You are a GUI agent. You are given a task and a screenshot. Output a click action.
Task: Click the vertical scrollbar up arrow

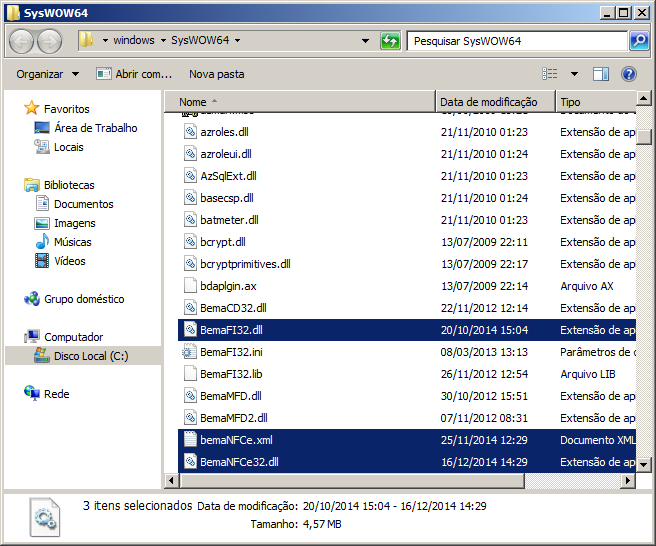coord(643,99)
